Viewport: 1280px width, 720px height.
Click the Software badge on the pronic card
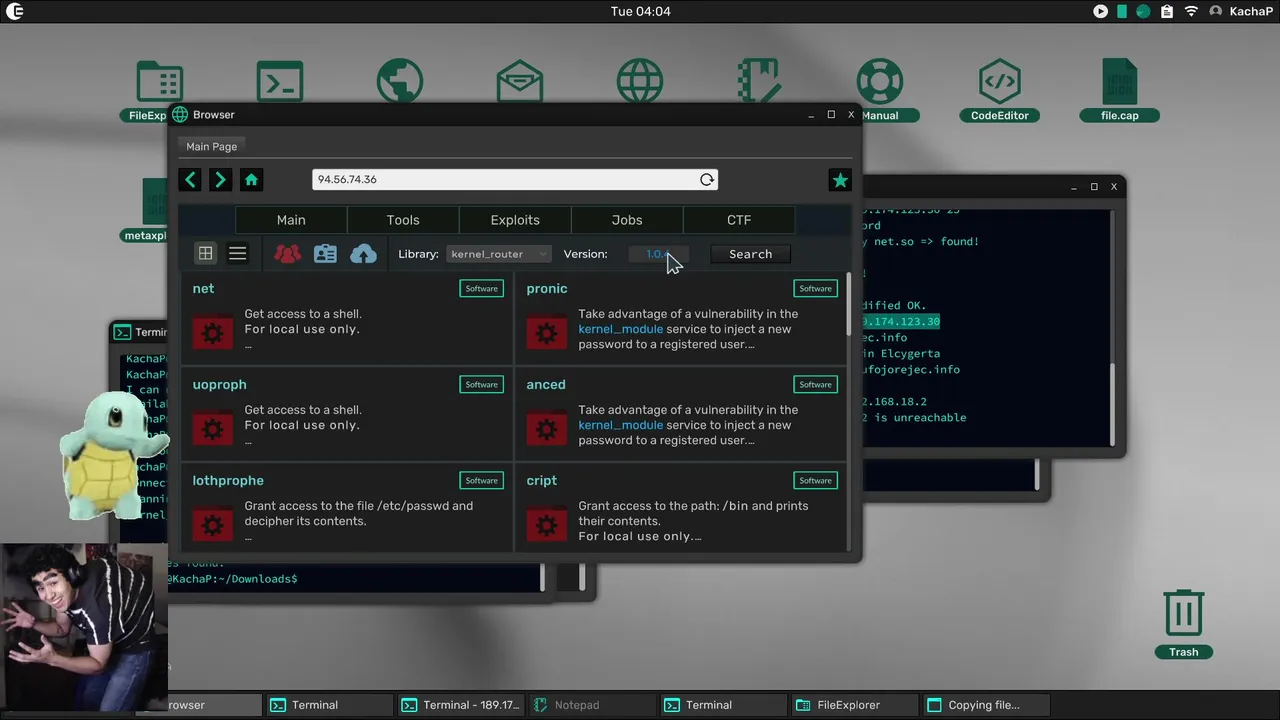tap(815, 288)
